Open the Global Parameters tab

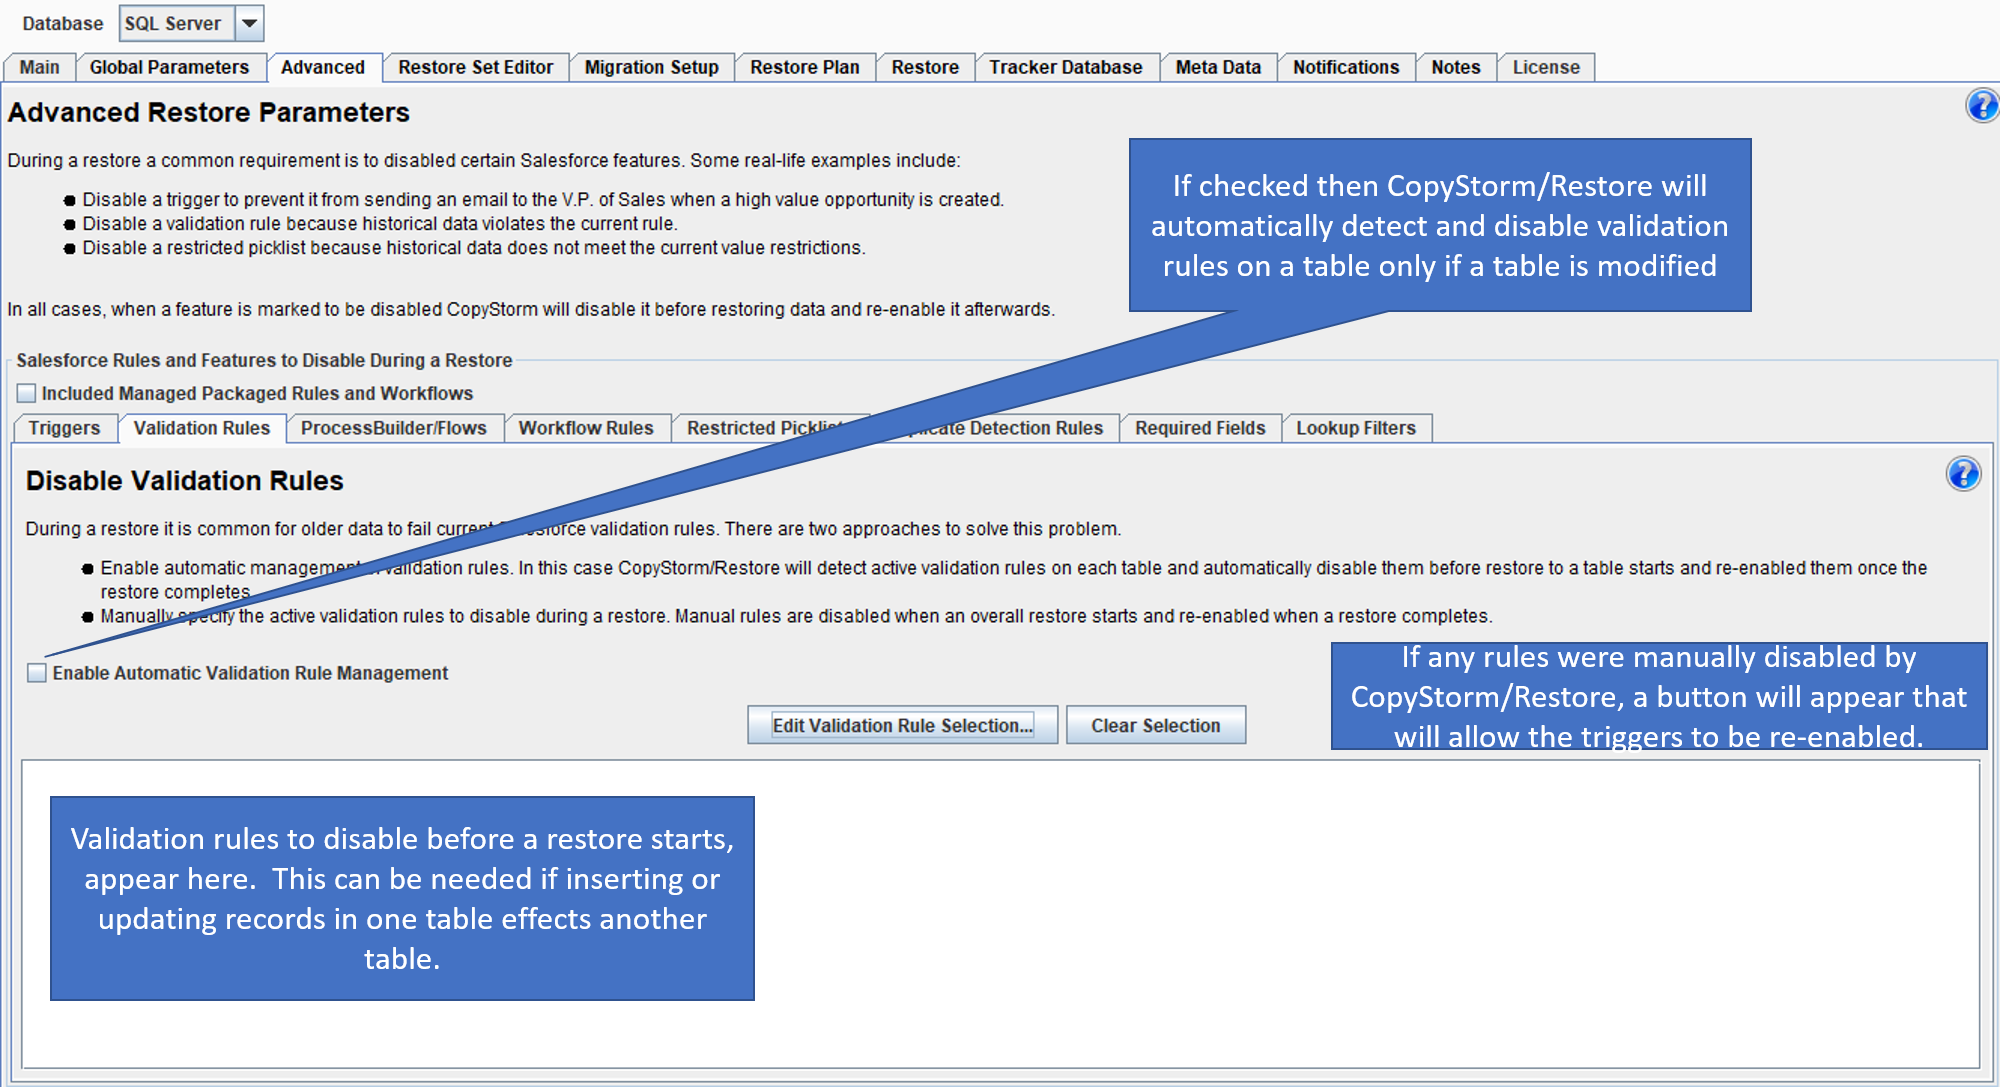pyautogui.click(x=169, y=67)
